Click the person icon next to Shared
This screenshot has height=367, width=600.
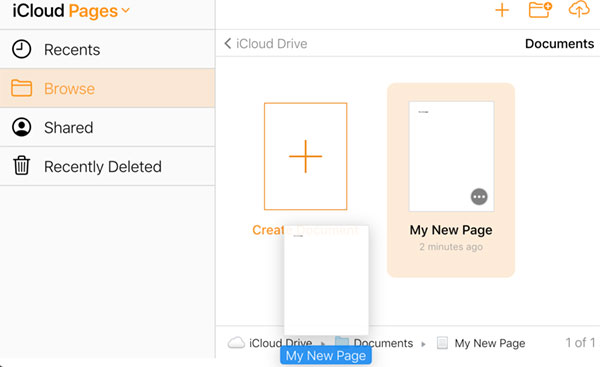click(21, 127)
